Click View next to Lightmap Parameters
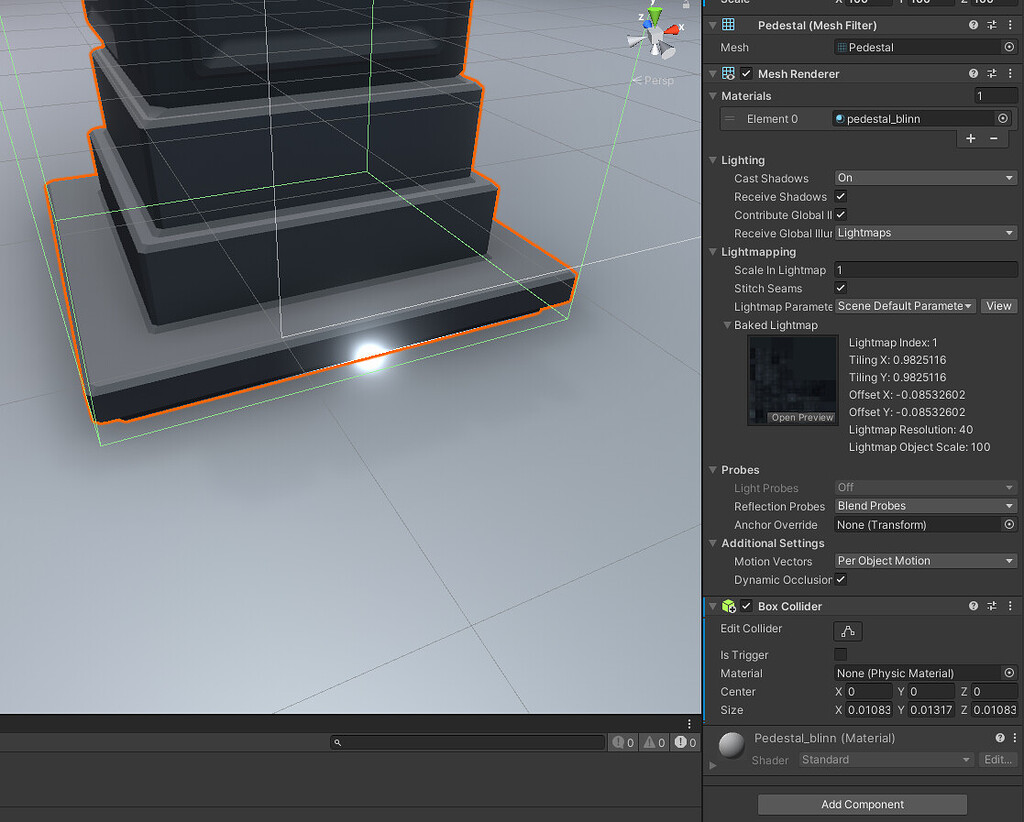Image resolution: width=1024 pixels, height=822 pixels. pyautogui.click(x=998, y=306)
